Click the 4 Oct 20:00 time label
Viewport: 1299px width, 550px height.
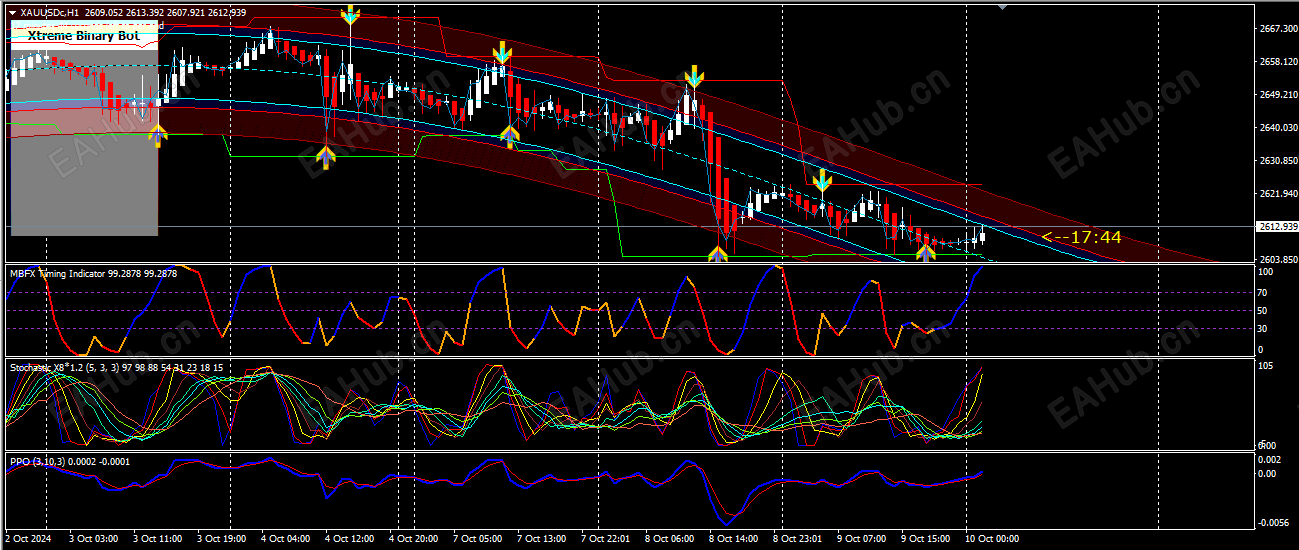tap(415, 539)
